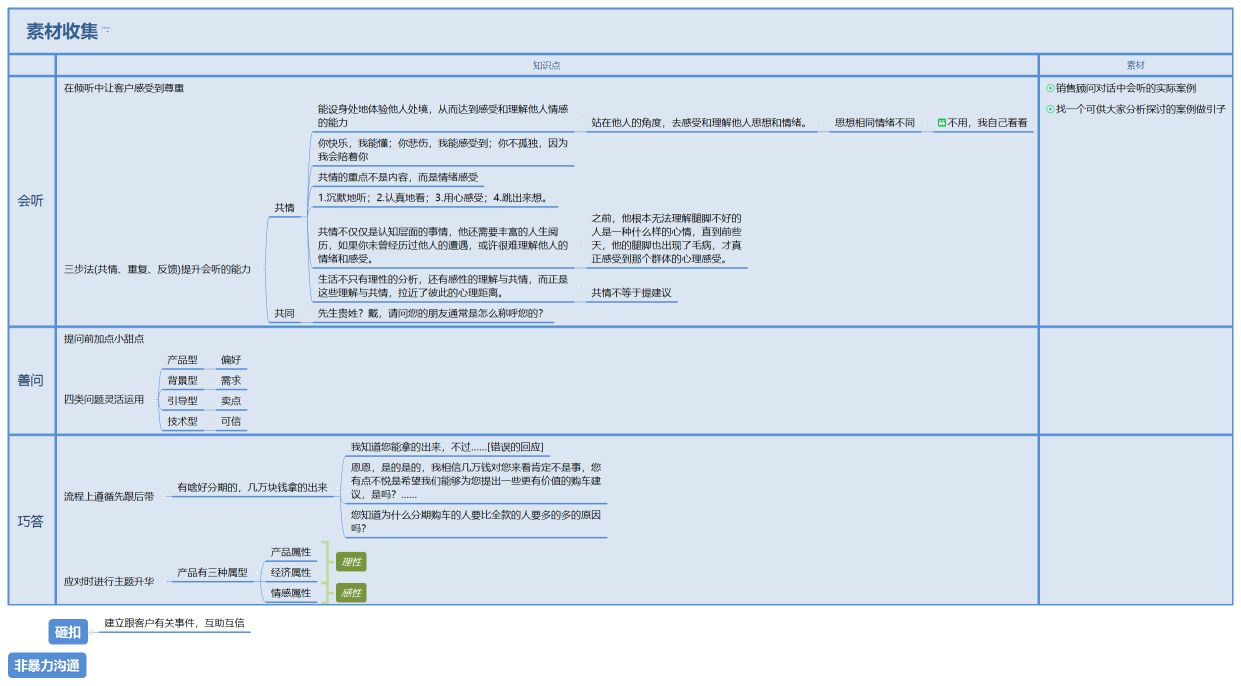This screenshot has height=686, width=1241.
Task: Select the 巧答 row header
Action: point(31,520)
